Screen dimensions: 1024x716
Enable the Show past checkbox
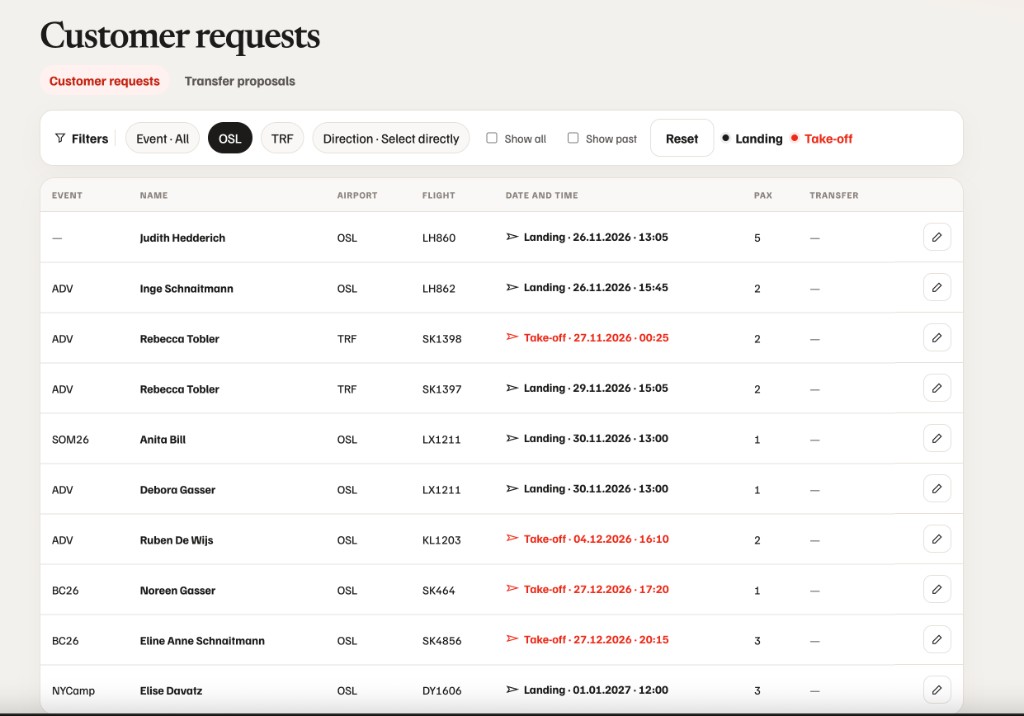point(573,138)
